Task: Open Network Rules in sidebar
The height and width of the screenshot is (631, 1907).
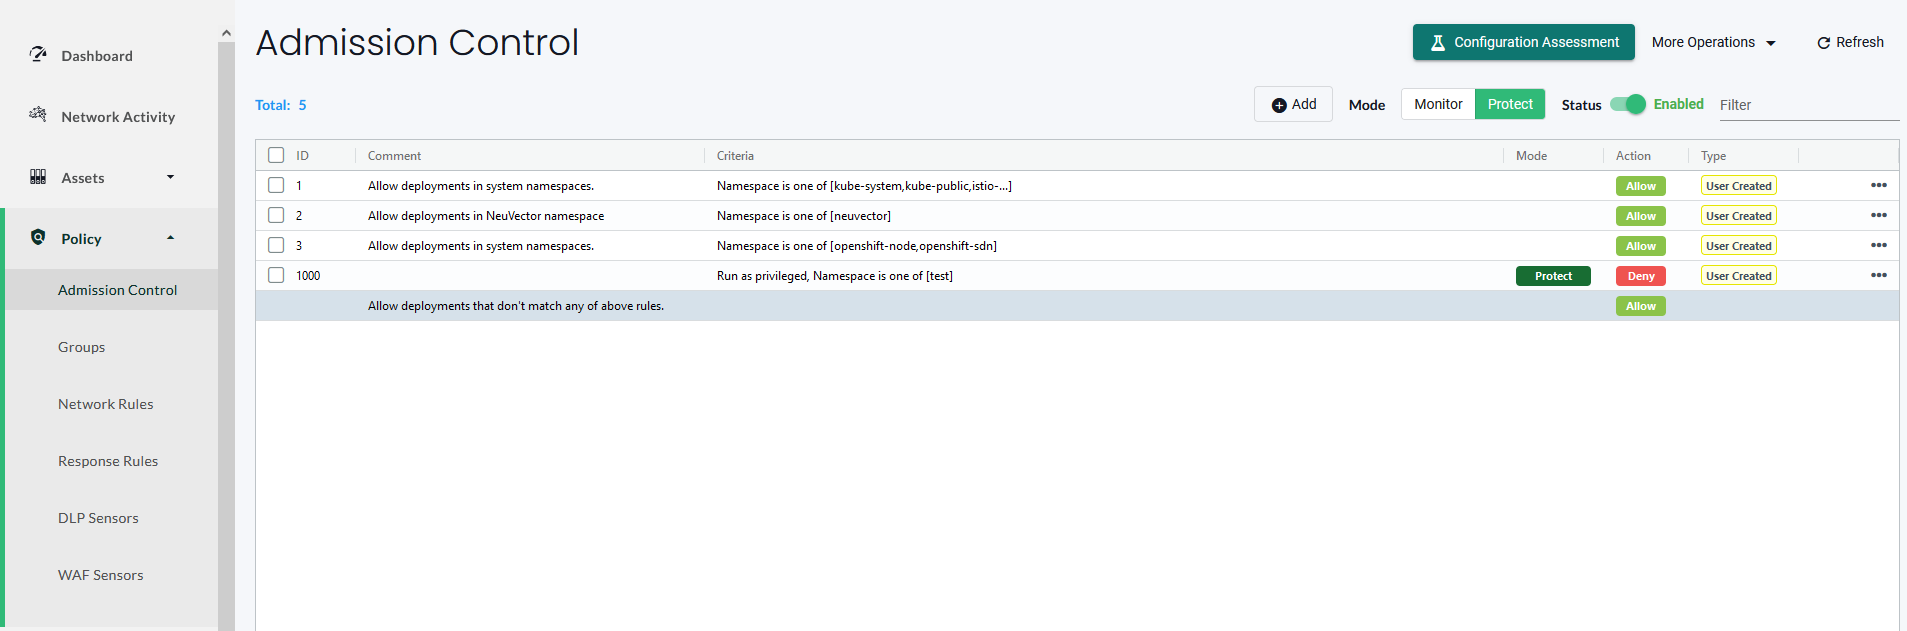Action: coord(106,404)
